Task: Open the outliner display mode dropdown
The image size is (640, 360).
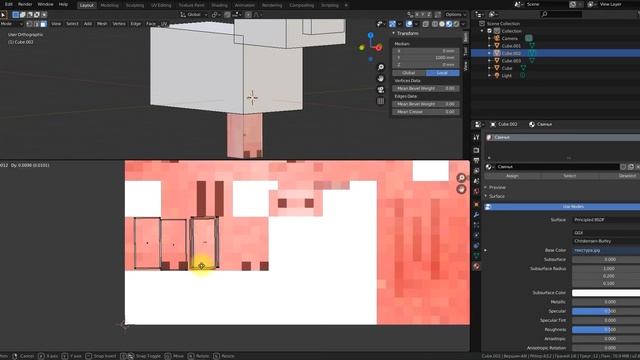Action: tap(494, 14)
